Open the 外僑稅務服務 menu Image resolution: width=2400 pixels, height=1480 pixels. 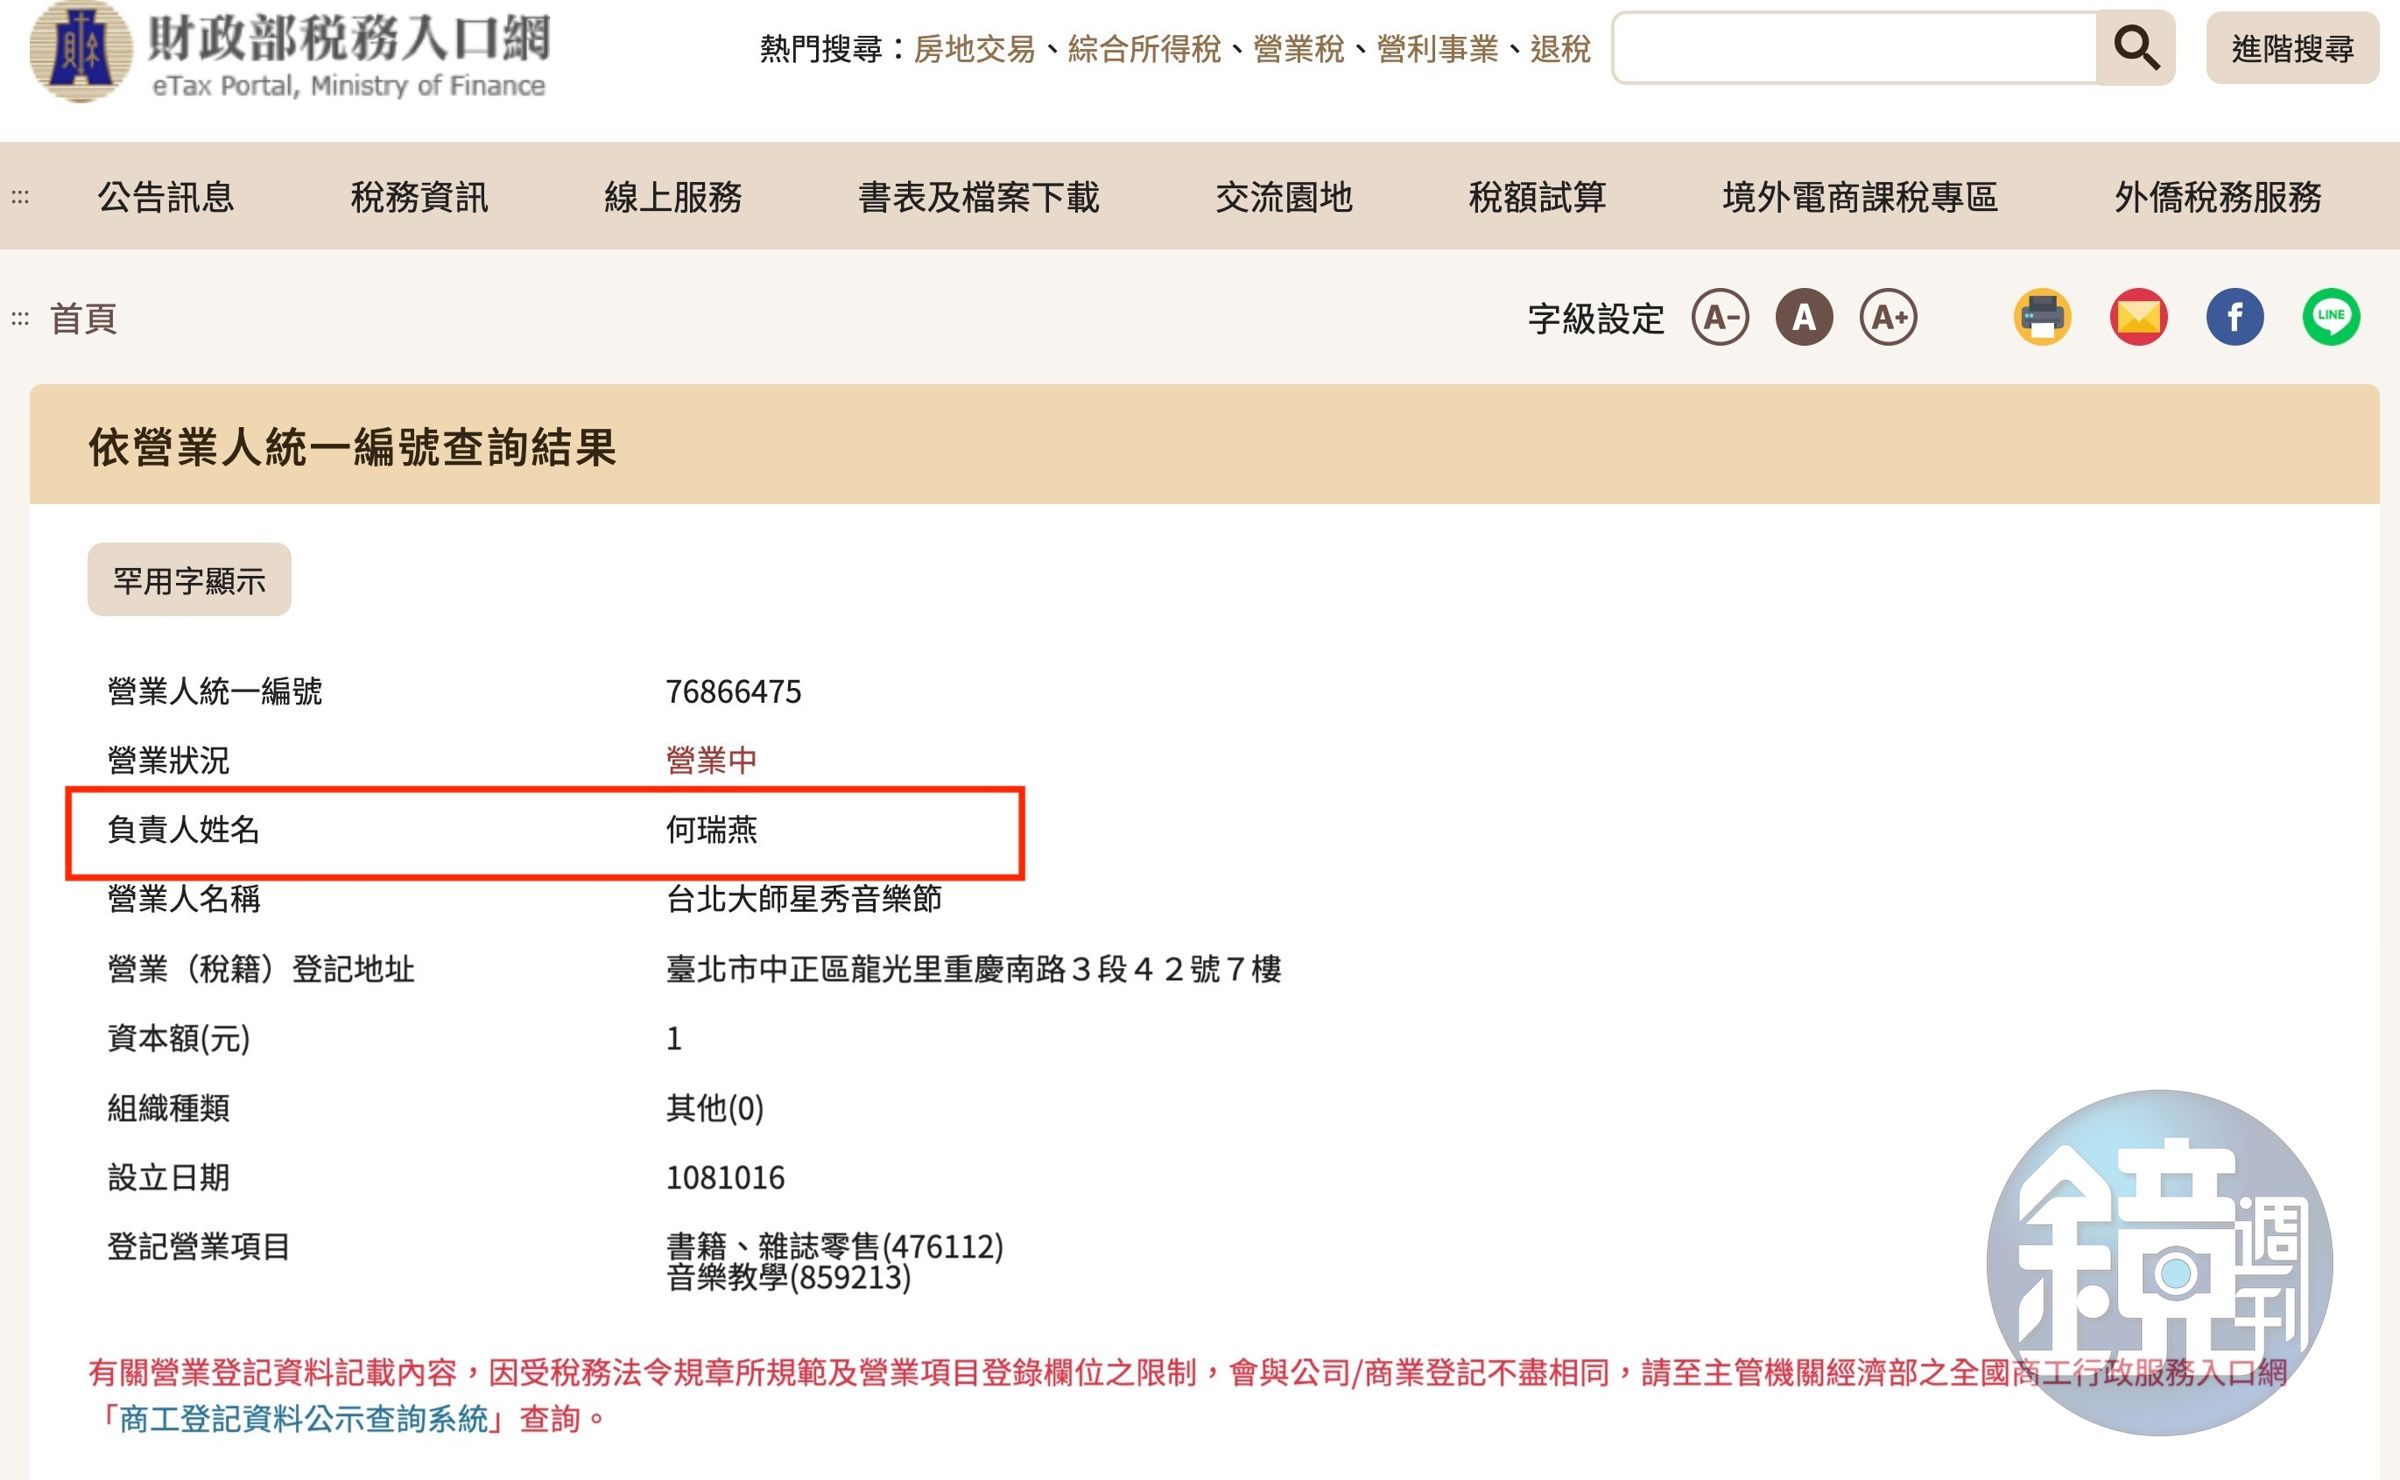[x=2218, y=197]
